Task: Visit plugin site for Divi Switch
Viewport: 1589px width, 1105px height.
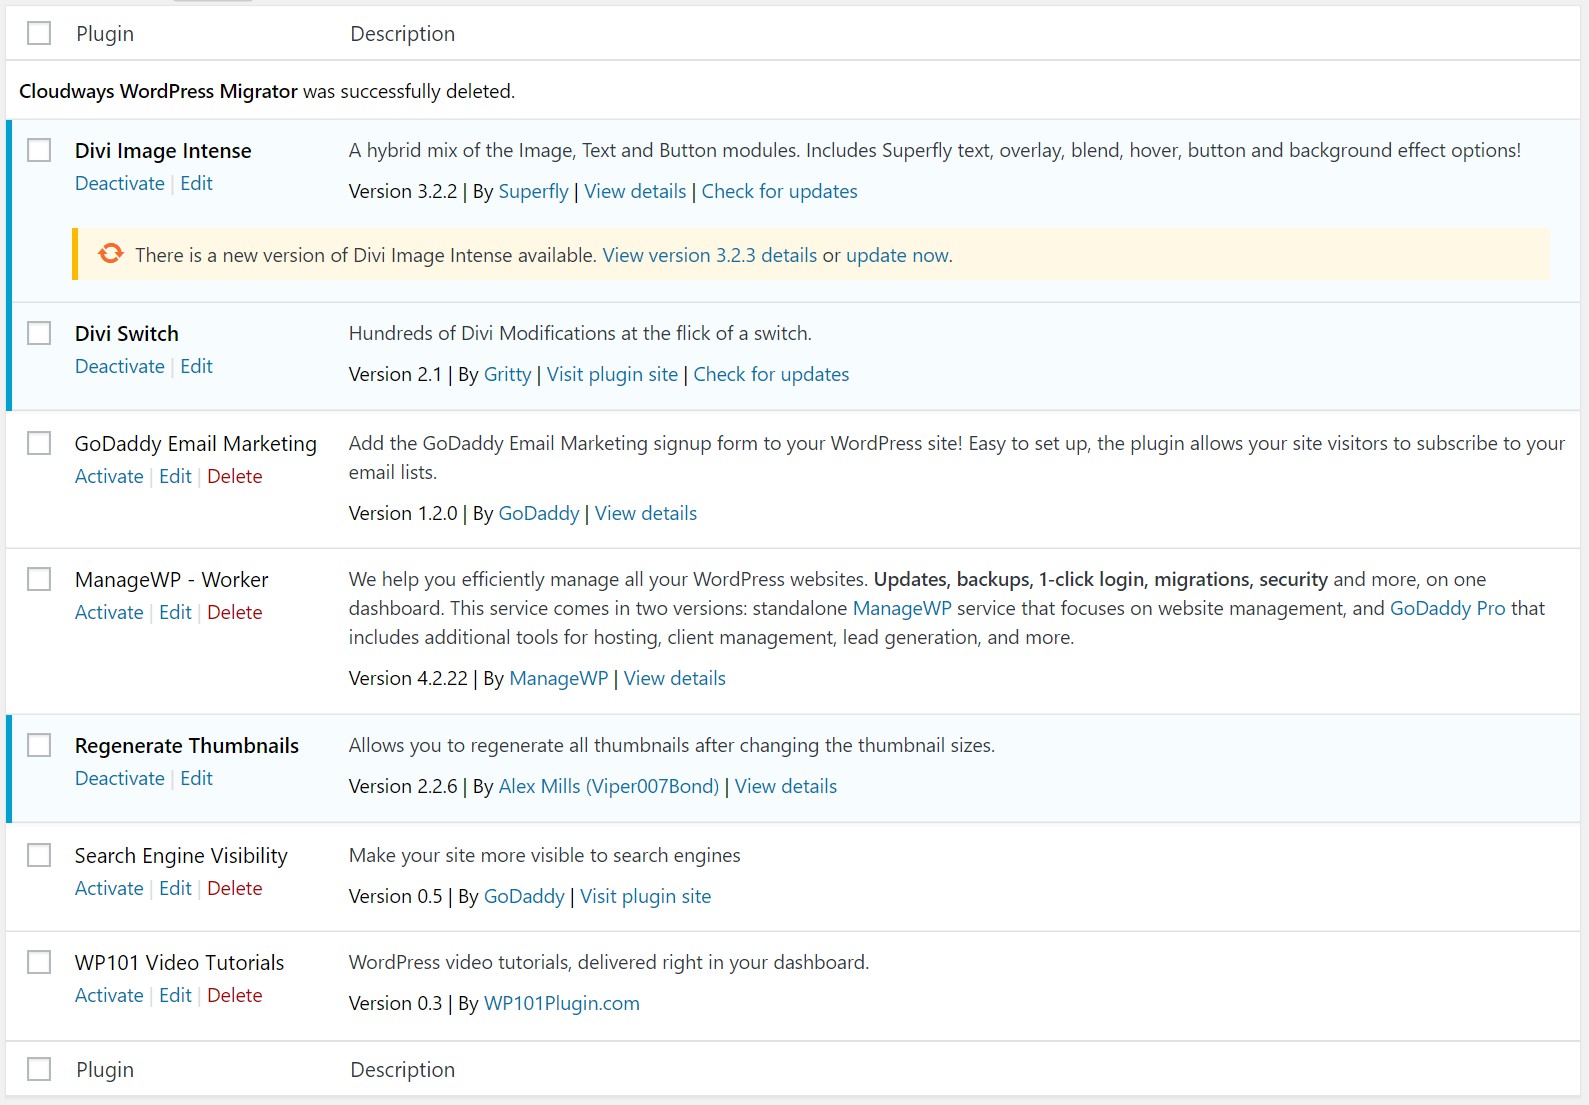Action: pos(612,374)
